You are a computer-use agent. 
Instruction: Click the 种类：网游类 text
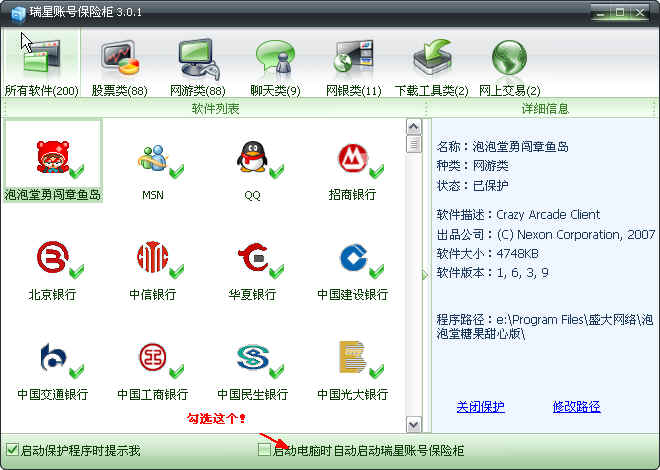[472, 166]
